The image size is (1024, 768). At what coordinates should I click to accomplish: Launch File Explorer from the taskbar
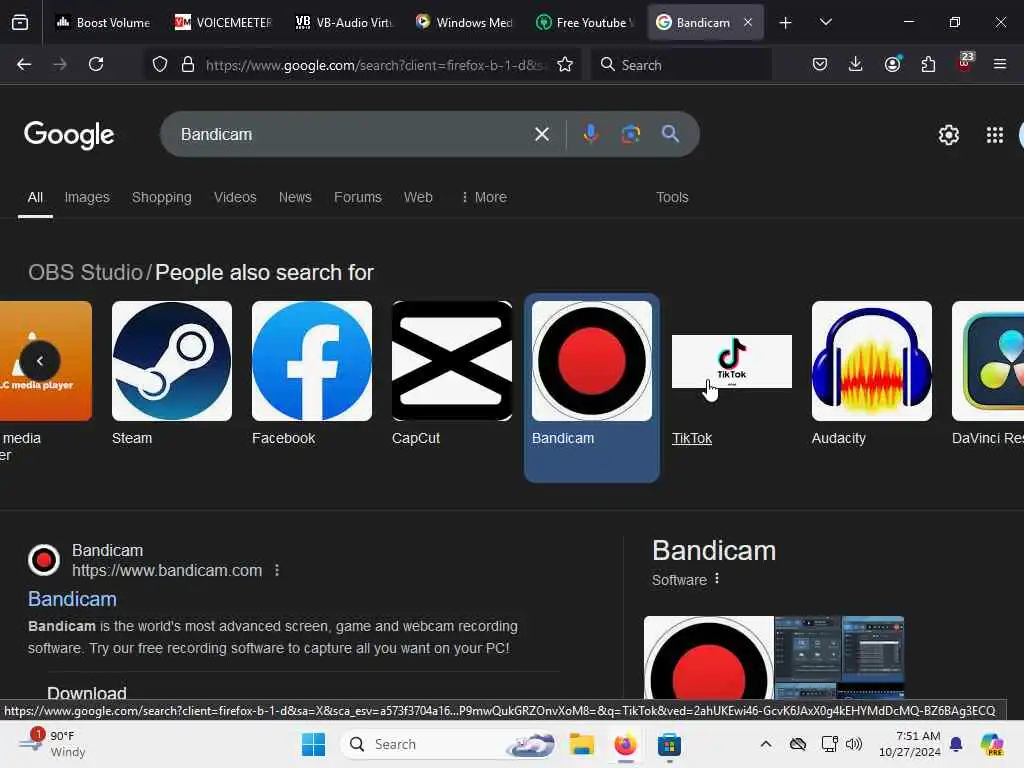(581, 744)
